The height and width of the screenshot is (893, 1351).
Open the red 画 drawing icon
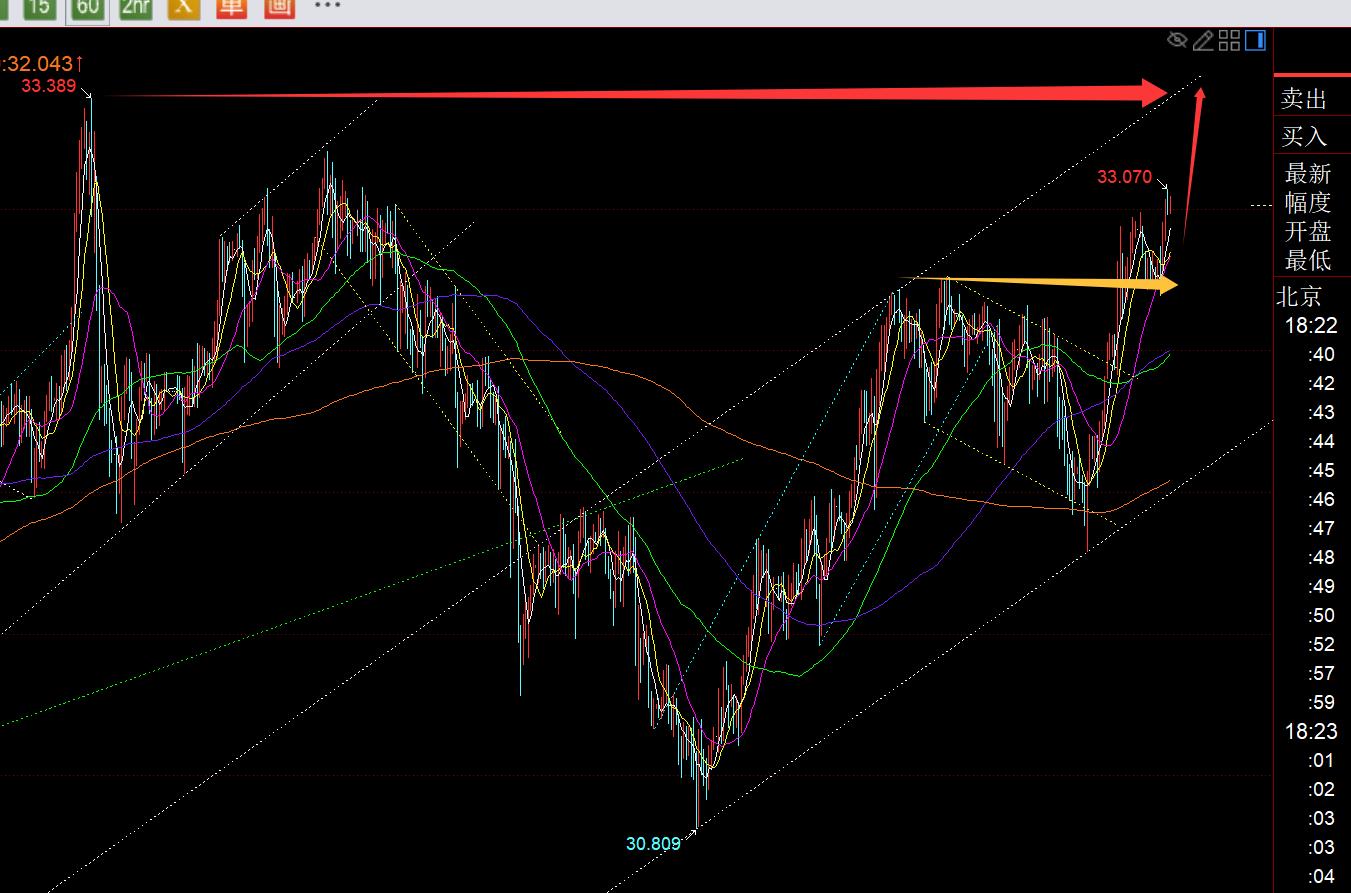279,8
